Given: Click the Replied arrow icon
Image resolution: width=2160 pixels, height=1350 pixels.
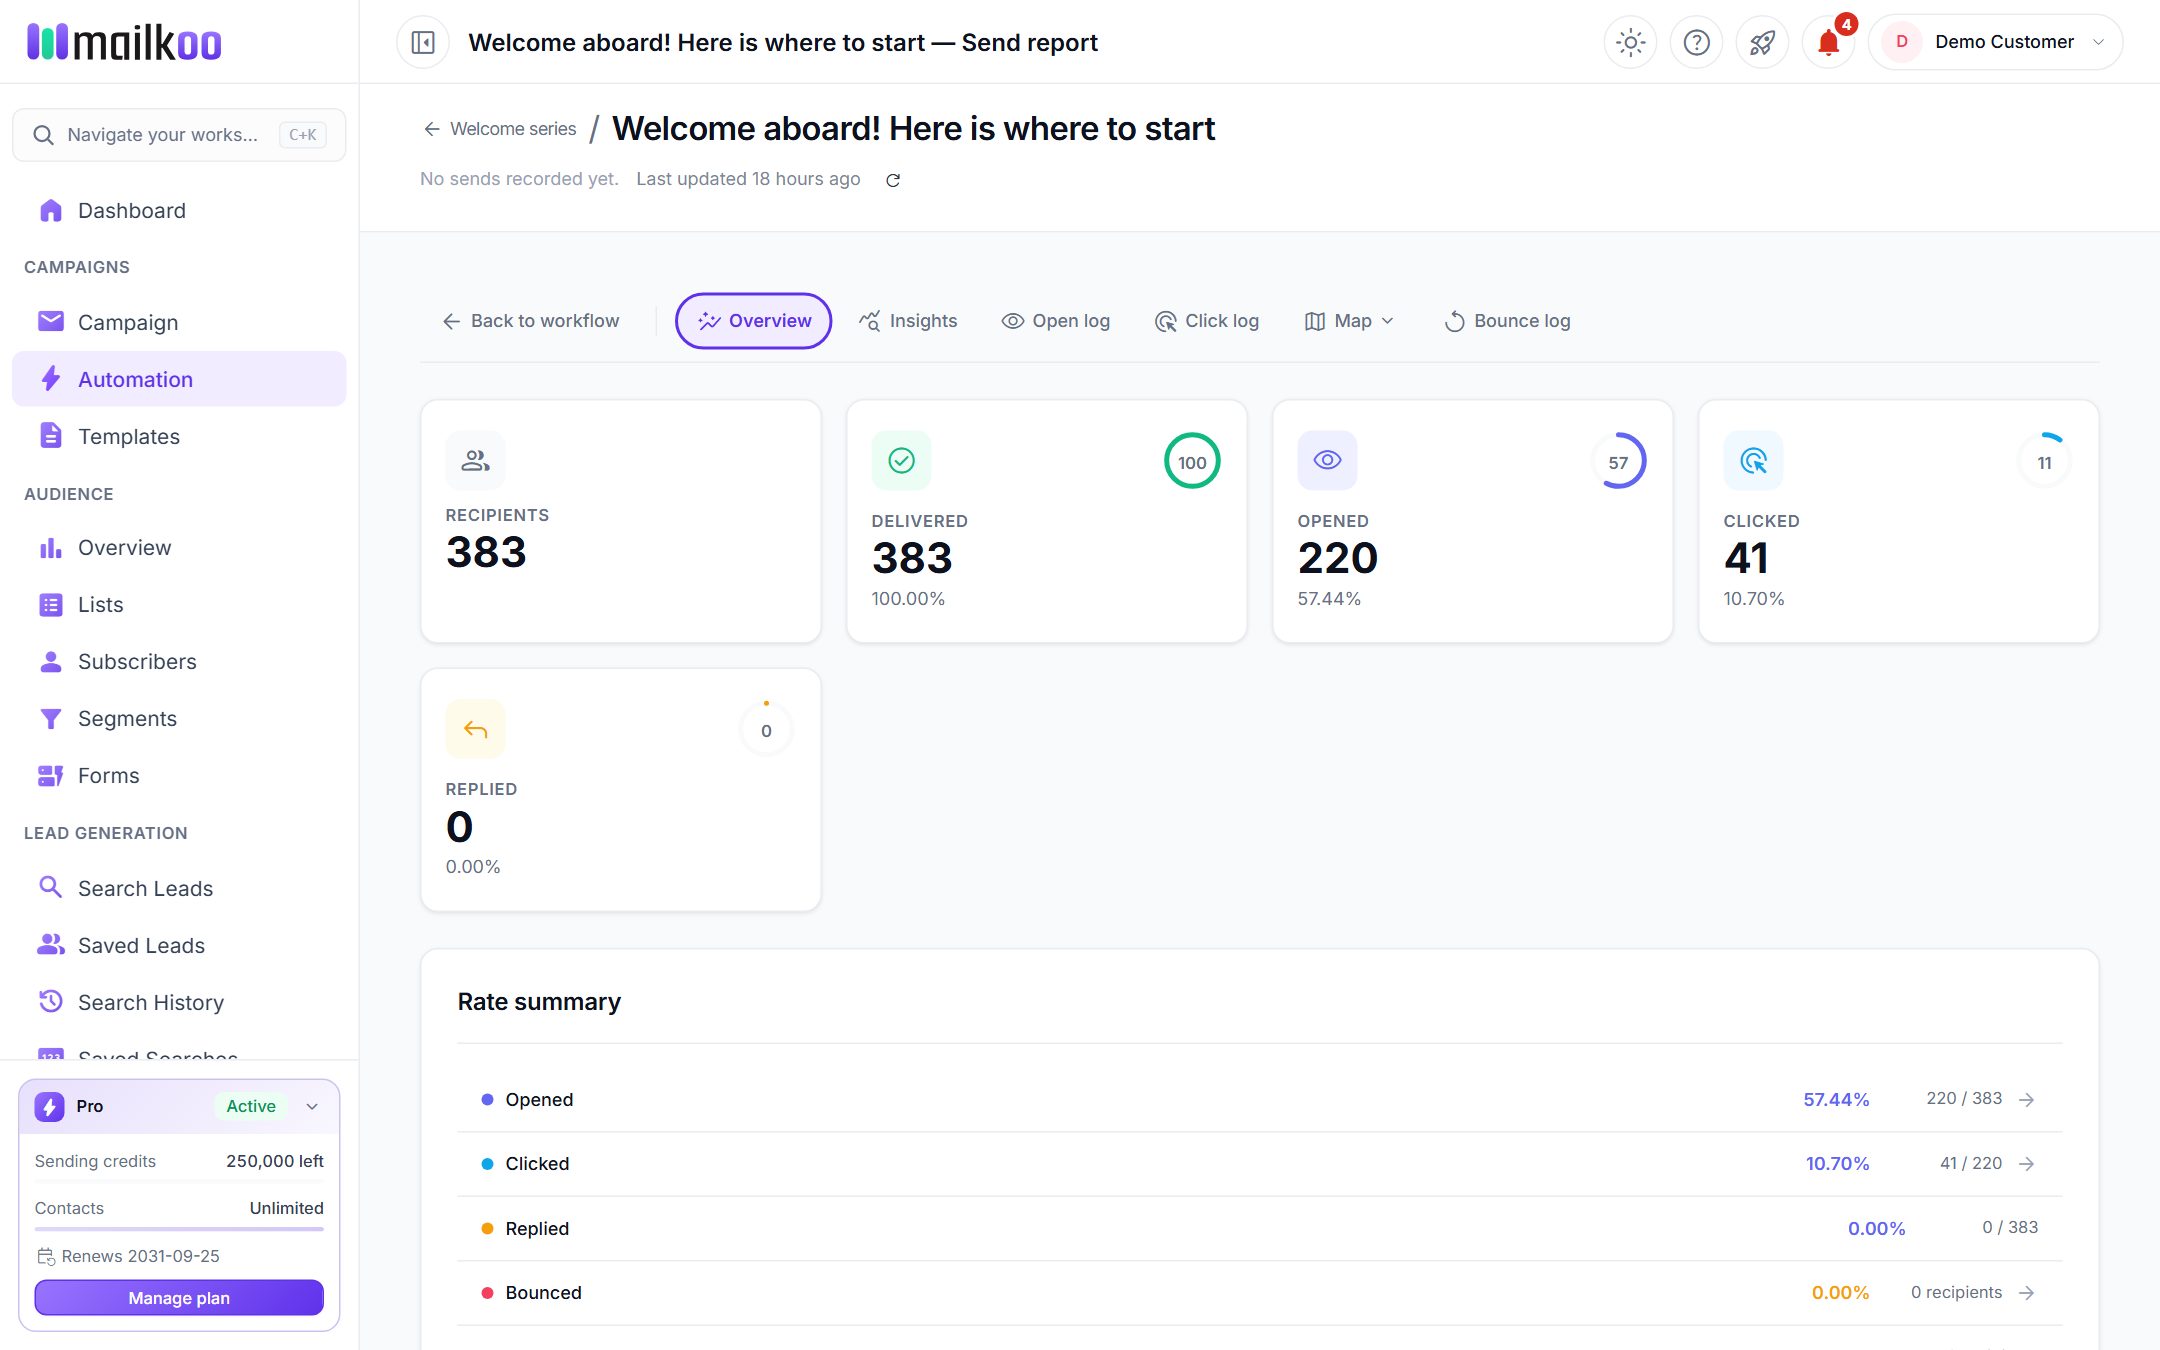Looking at the screenshot, I should pos(475,729).
